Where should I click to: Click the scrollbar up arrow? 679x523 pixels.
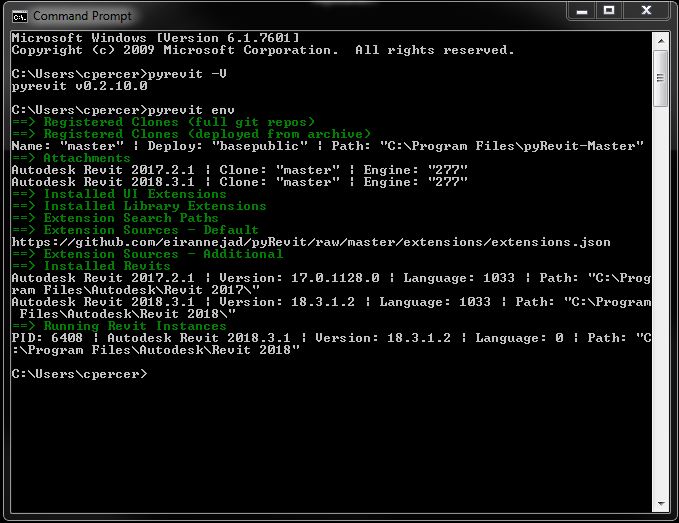pos(661,41)
